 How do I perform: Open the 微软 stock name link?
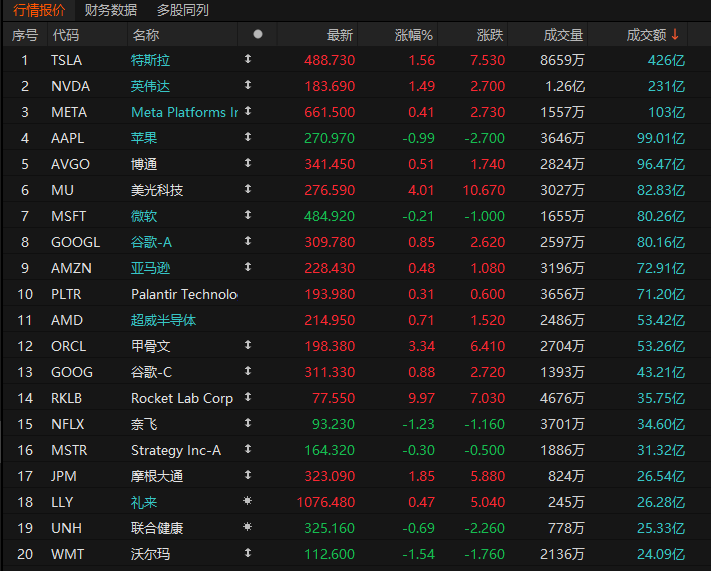tap(144, 216)
